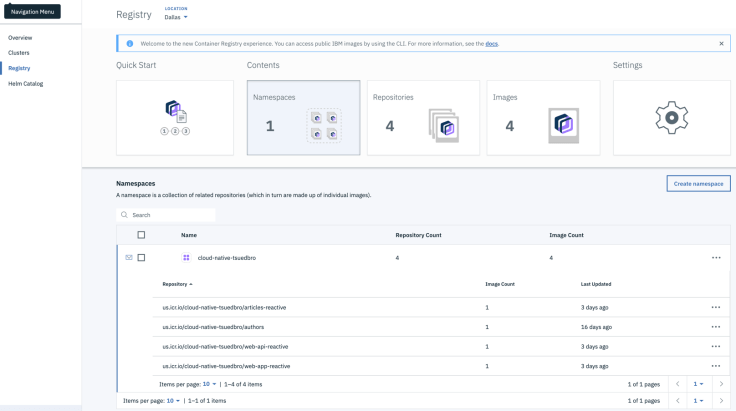This screenshot has height=411, width=736.
Task: Select all namespaces with header checkbox
Action: coord(141,235)
